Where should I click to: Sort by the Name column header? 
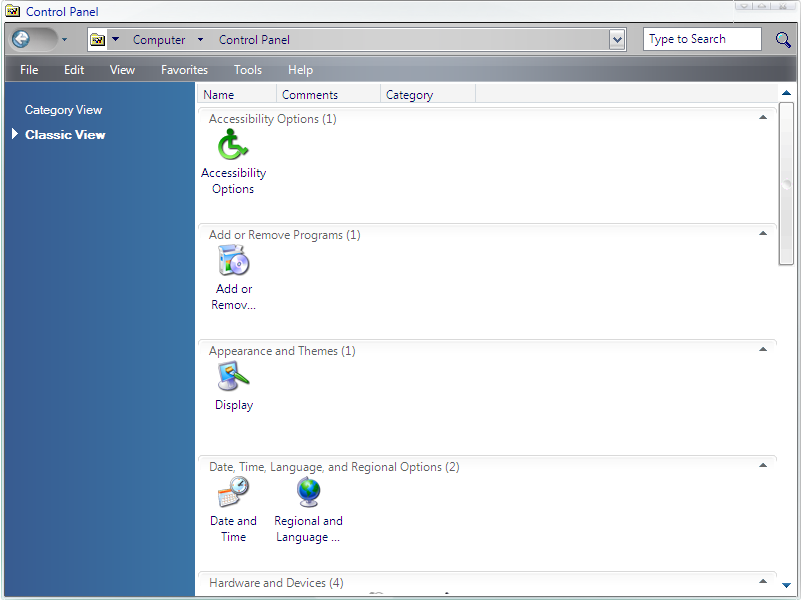click(237, 94)
